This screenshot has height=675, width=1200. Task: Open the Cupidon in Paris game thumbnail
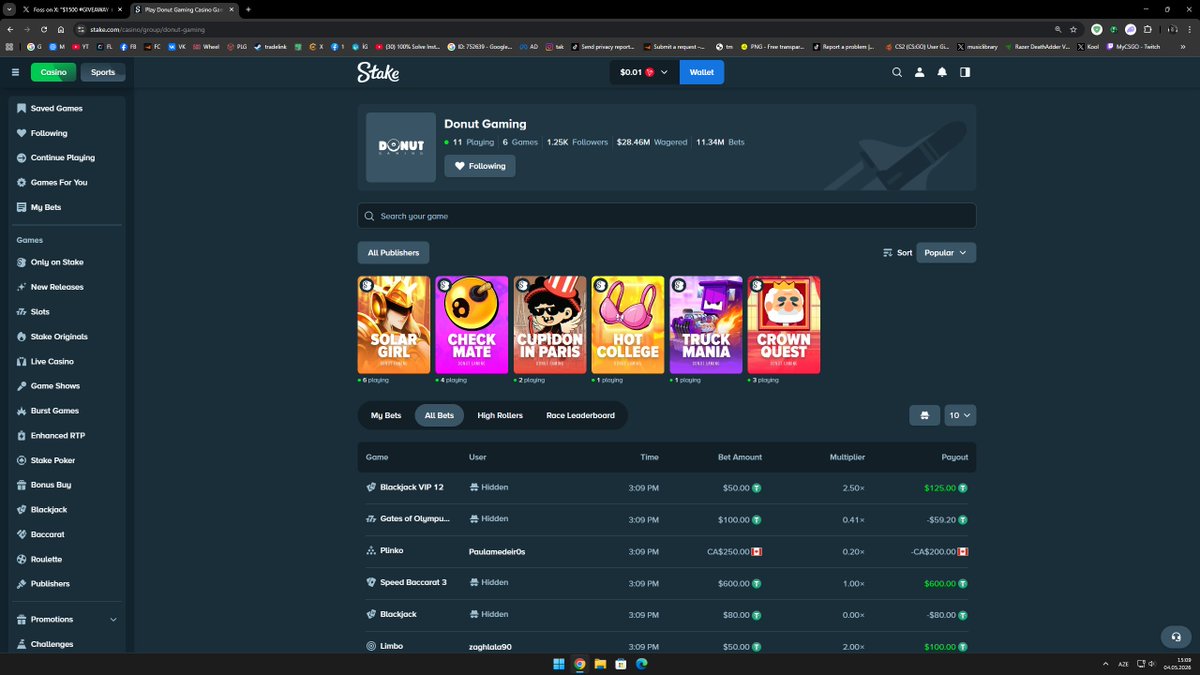coord(550,325)
